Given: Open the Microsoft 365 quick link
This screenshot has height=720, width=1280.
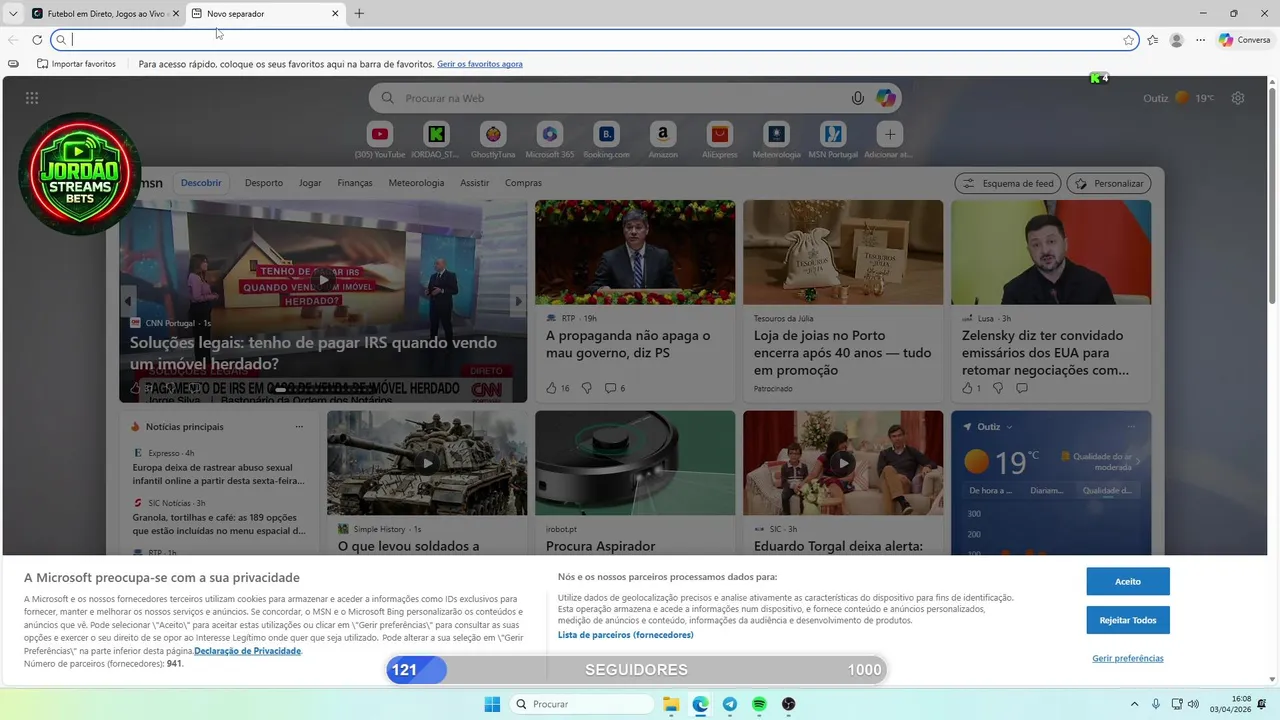Looking at the screenshot, I should [549, 134].
